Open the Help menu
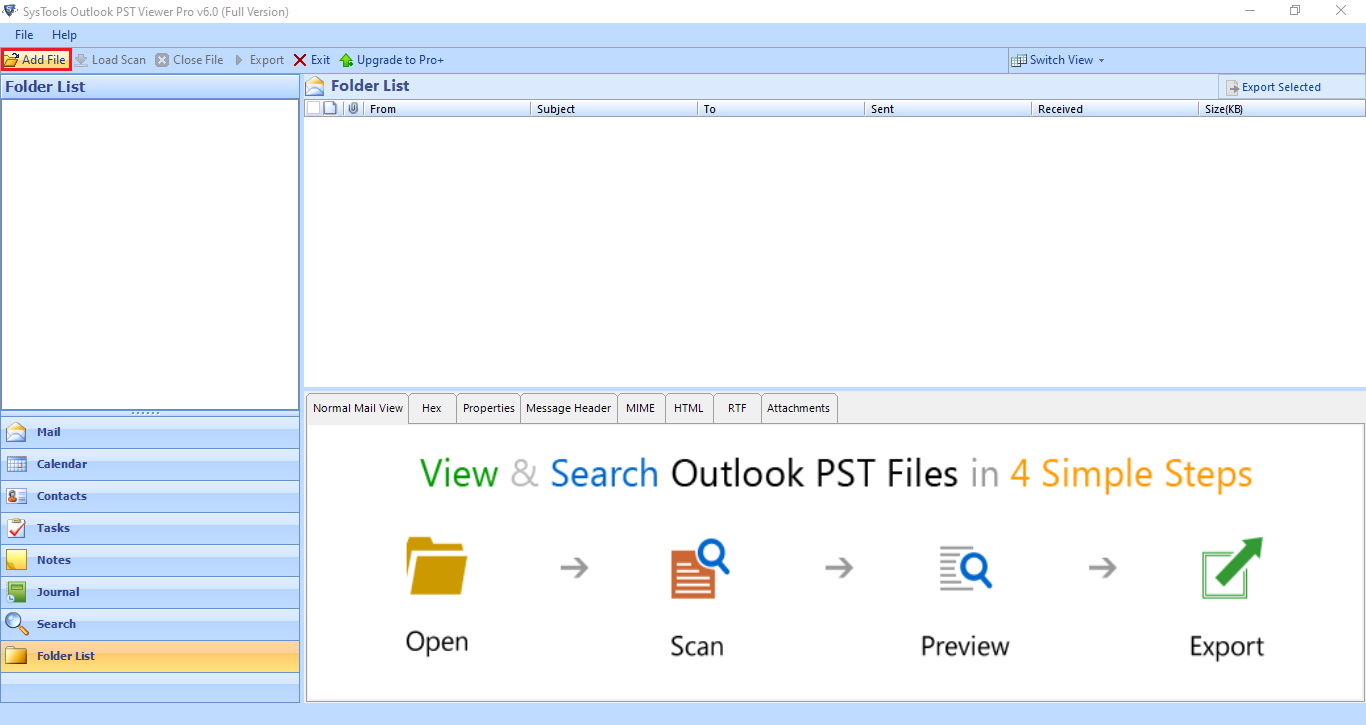Image resolution: width=1366 pixels, height=725 pixels. 64,35
